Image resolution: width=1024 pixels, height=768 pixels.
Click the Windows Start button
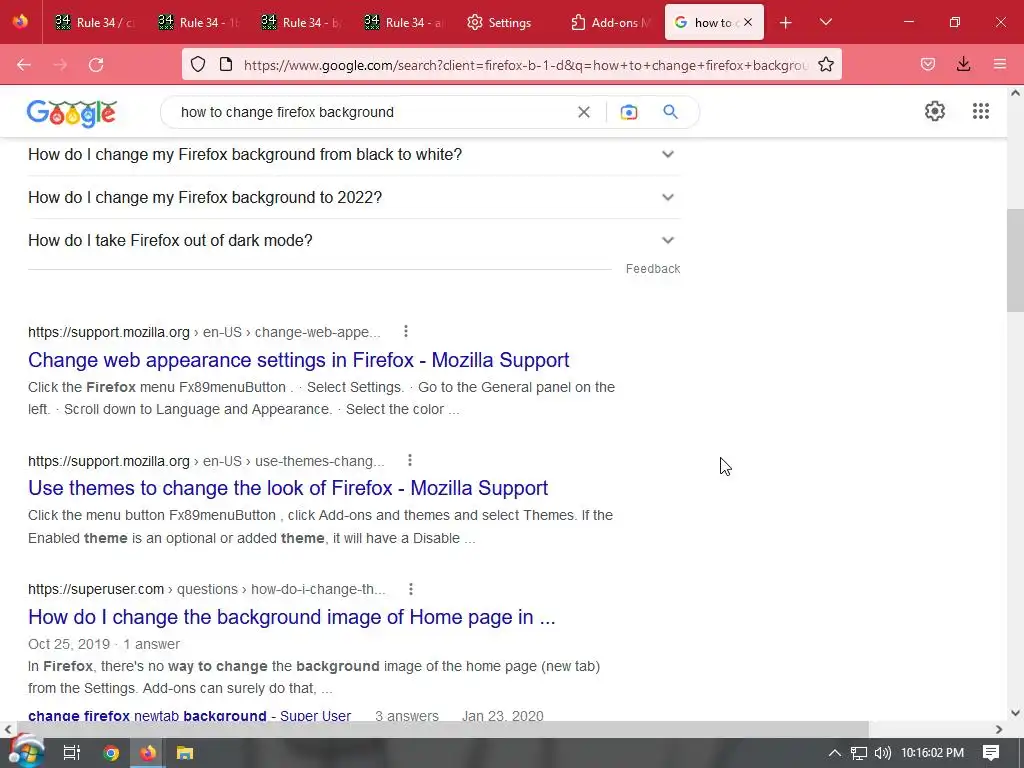[x=26, y=752]
